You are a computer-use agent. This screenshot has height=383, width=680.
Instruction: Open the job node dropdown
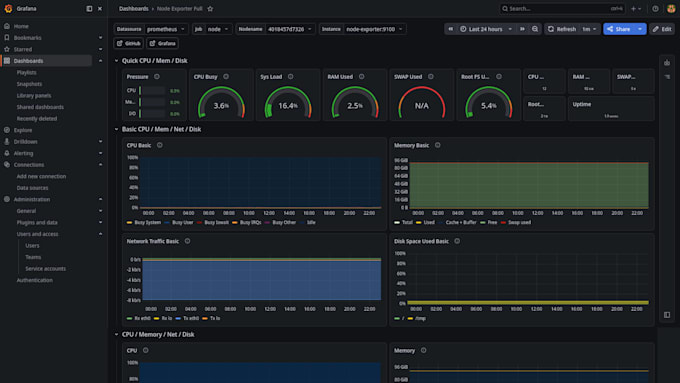[218, 29]
